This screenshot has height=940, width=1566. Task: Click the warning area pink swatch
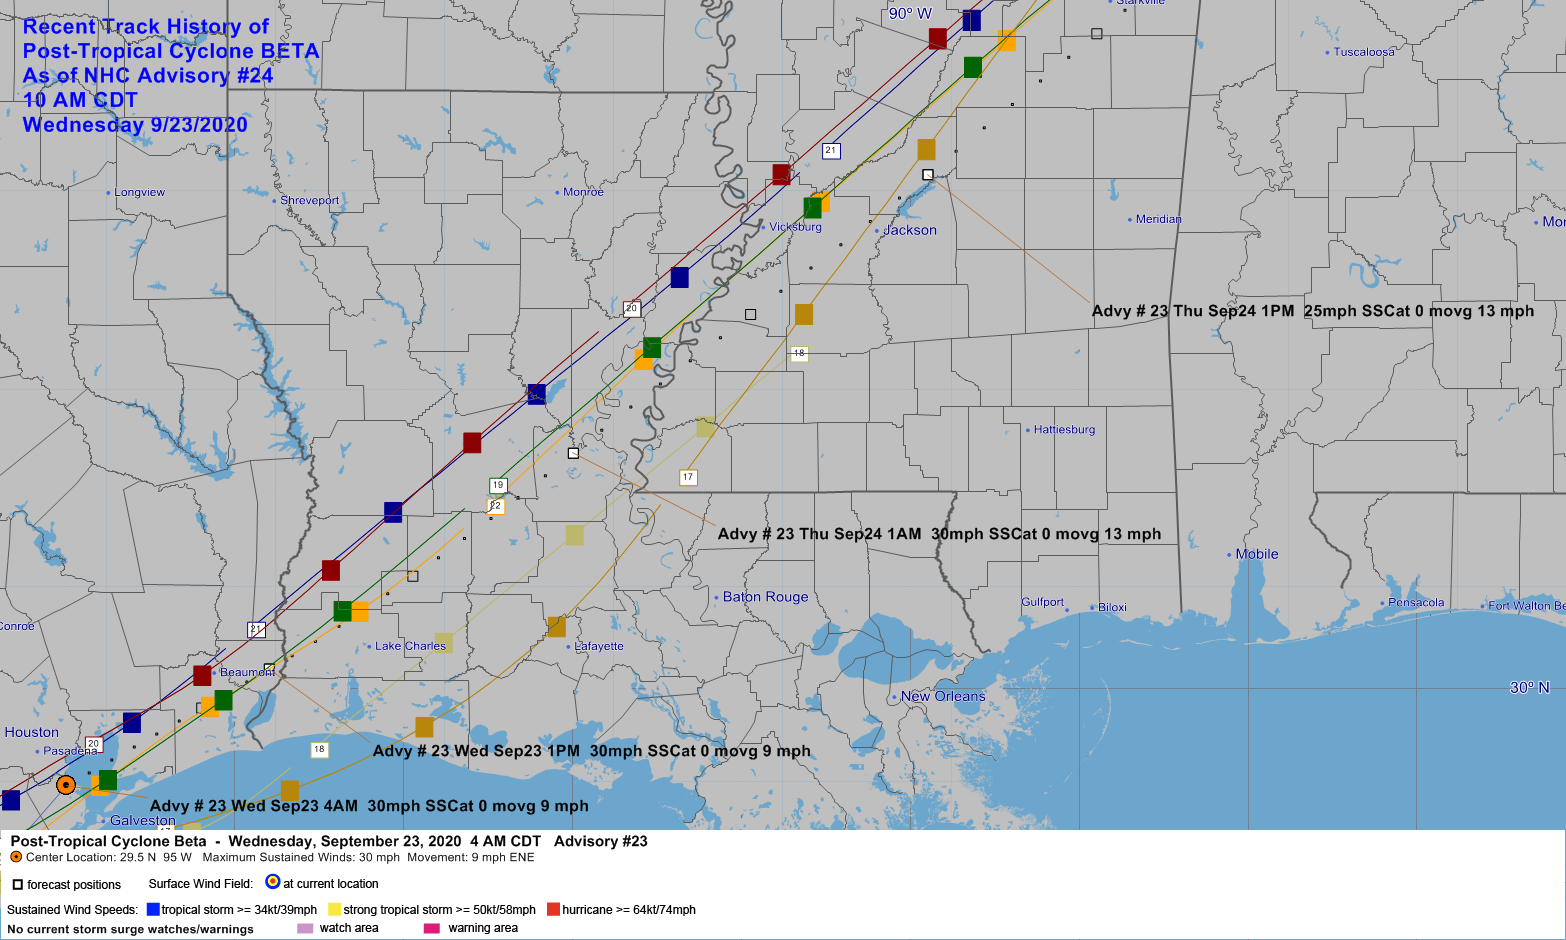coord(432,928)
